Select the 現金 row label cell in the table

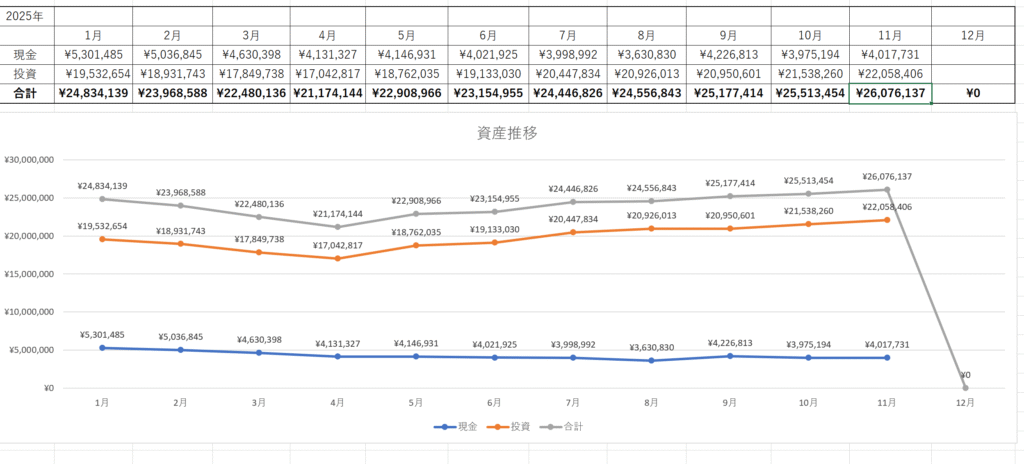pyautogui.click(x=27, y=55)
